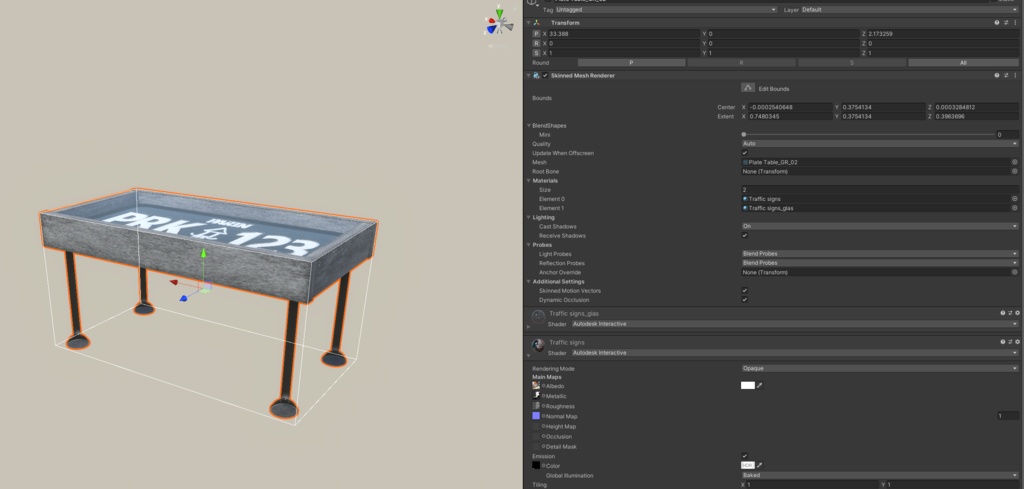The image size is (1024, 489).
Task: Click the Round S button
Action: (x=852, y=63)
